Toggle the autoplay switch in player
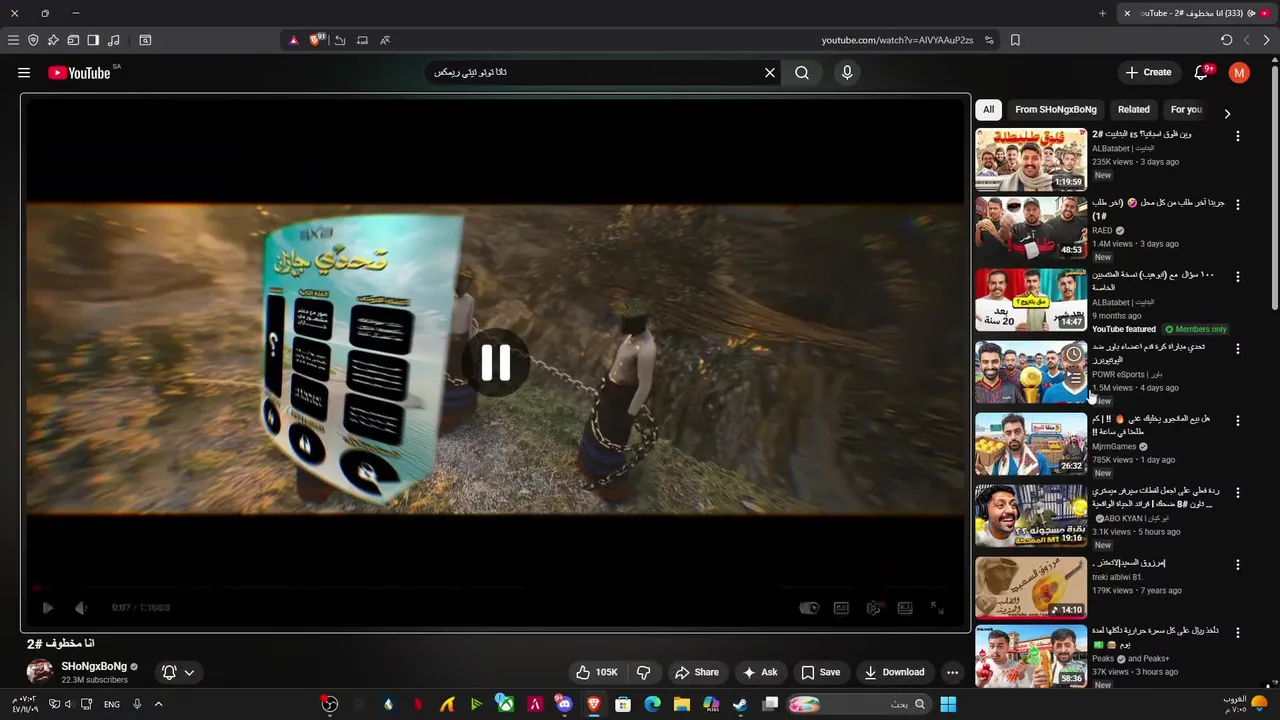This screenshot has width=1280, height=720. pyautogui.click(x=809, y=607)
